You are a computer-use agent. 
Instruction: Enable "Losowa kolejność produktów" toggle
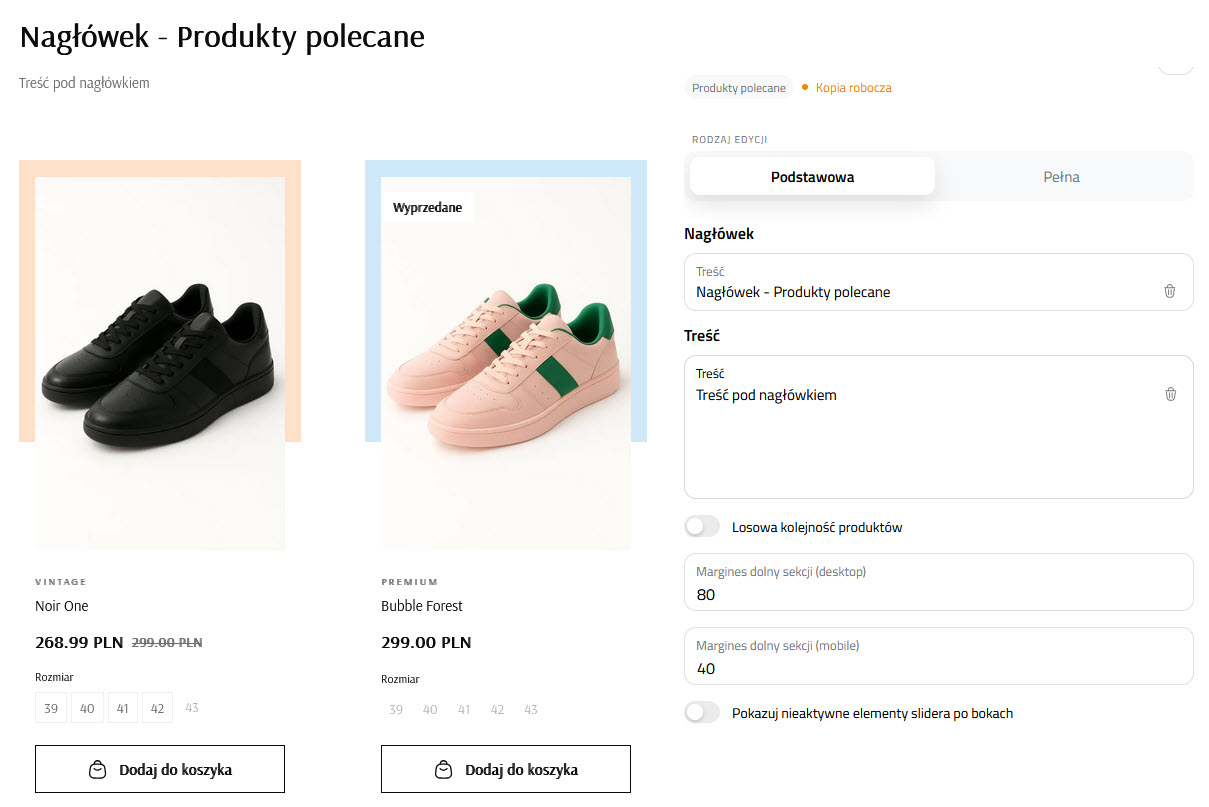701,525
